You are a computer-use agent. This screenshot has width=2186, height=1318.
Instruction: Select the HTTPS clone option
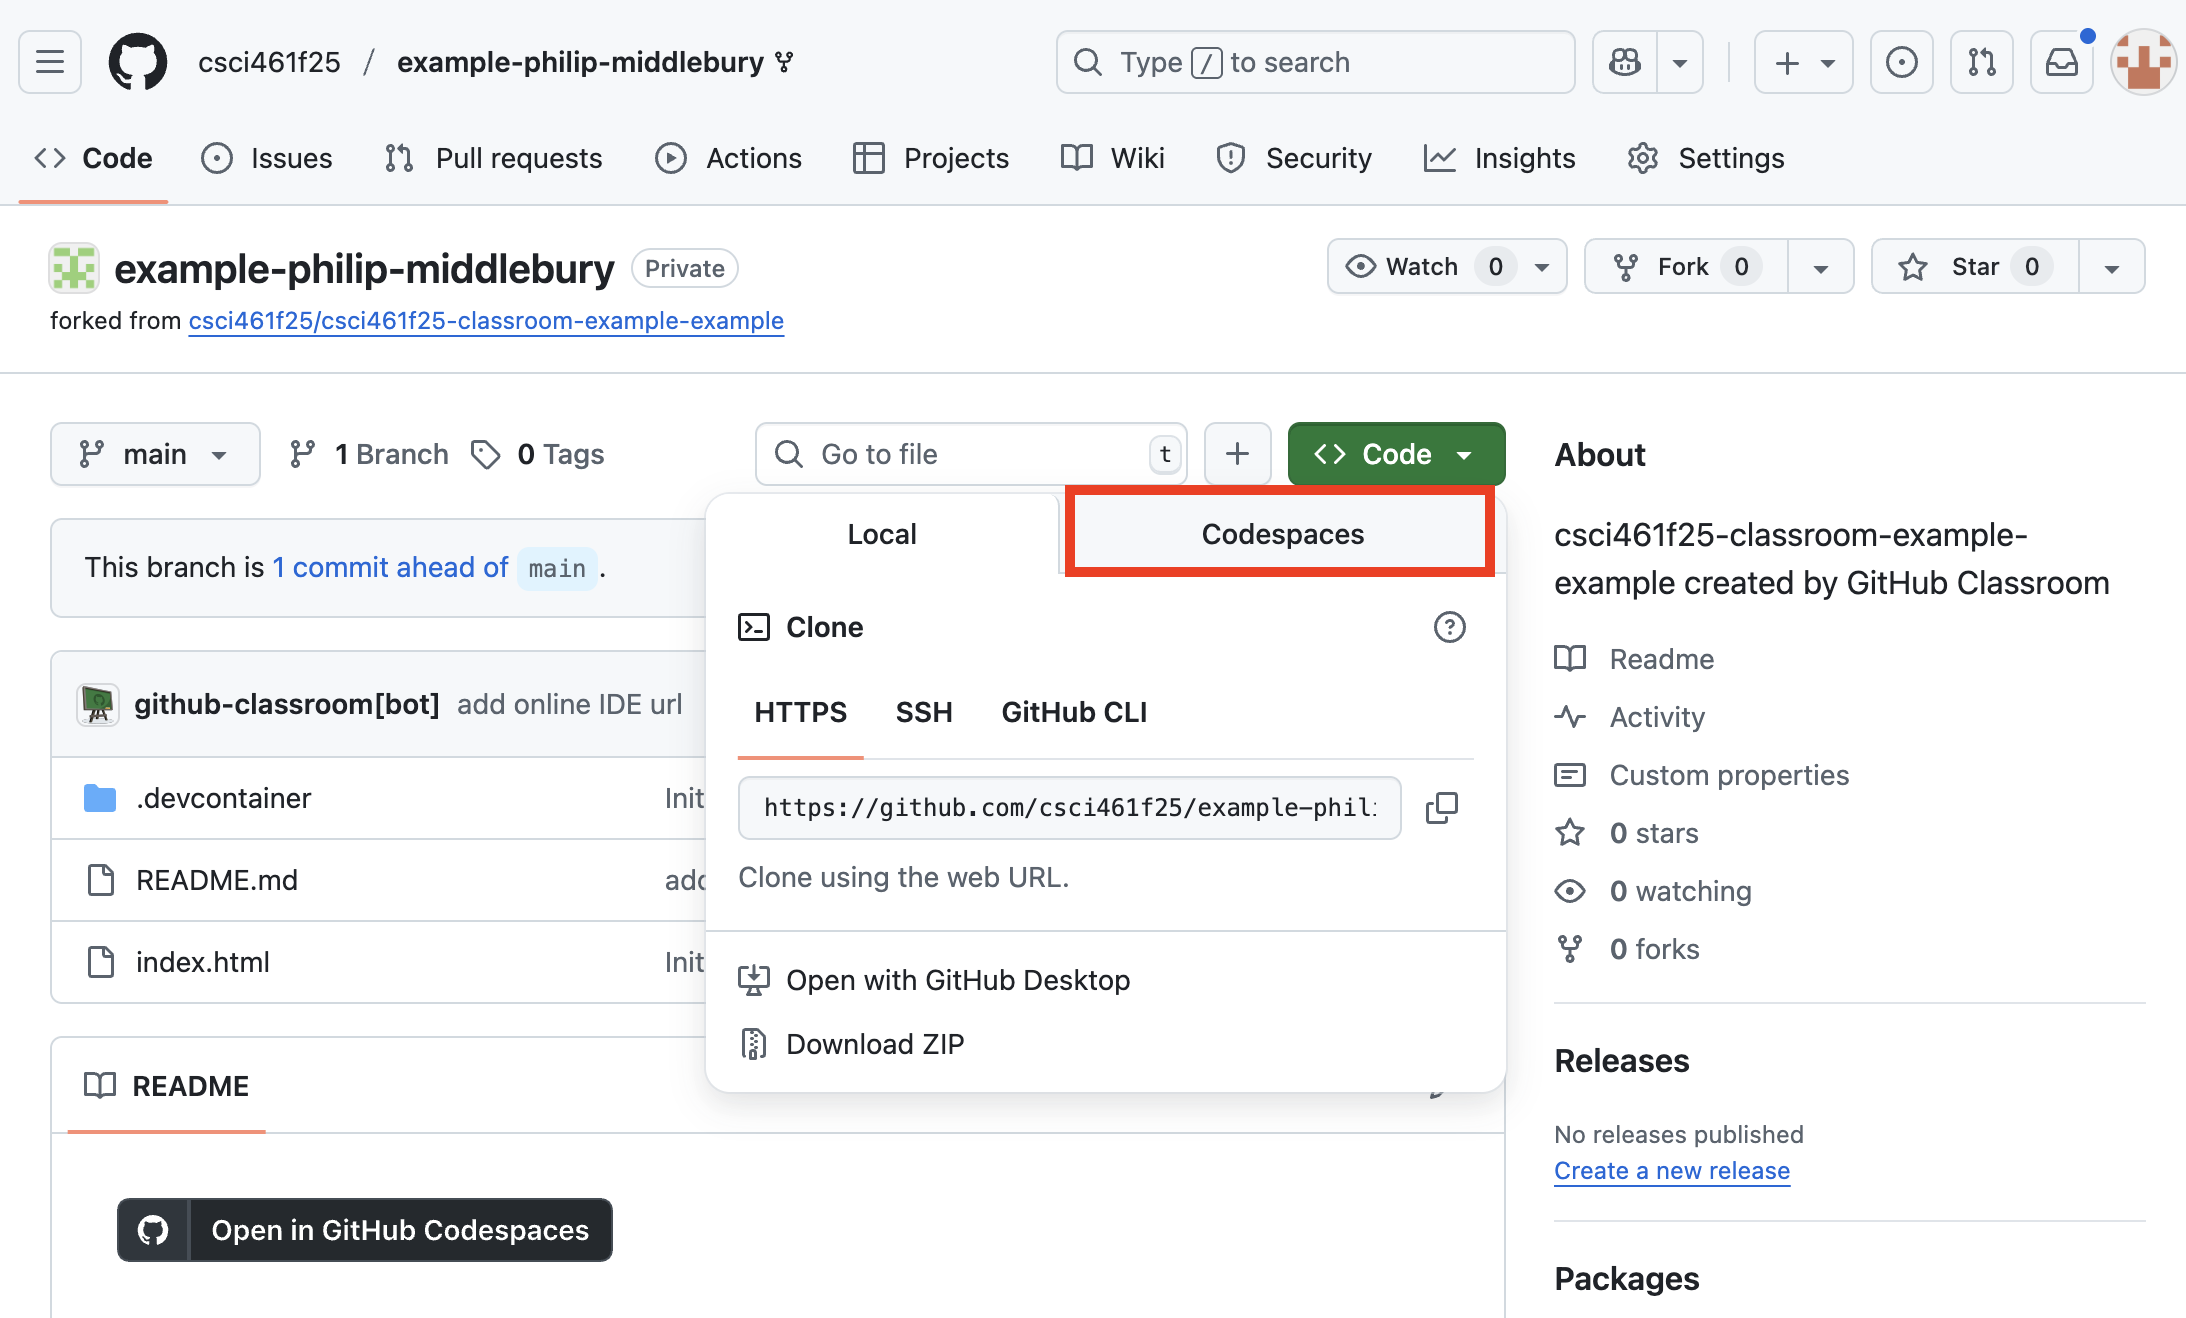800,712
